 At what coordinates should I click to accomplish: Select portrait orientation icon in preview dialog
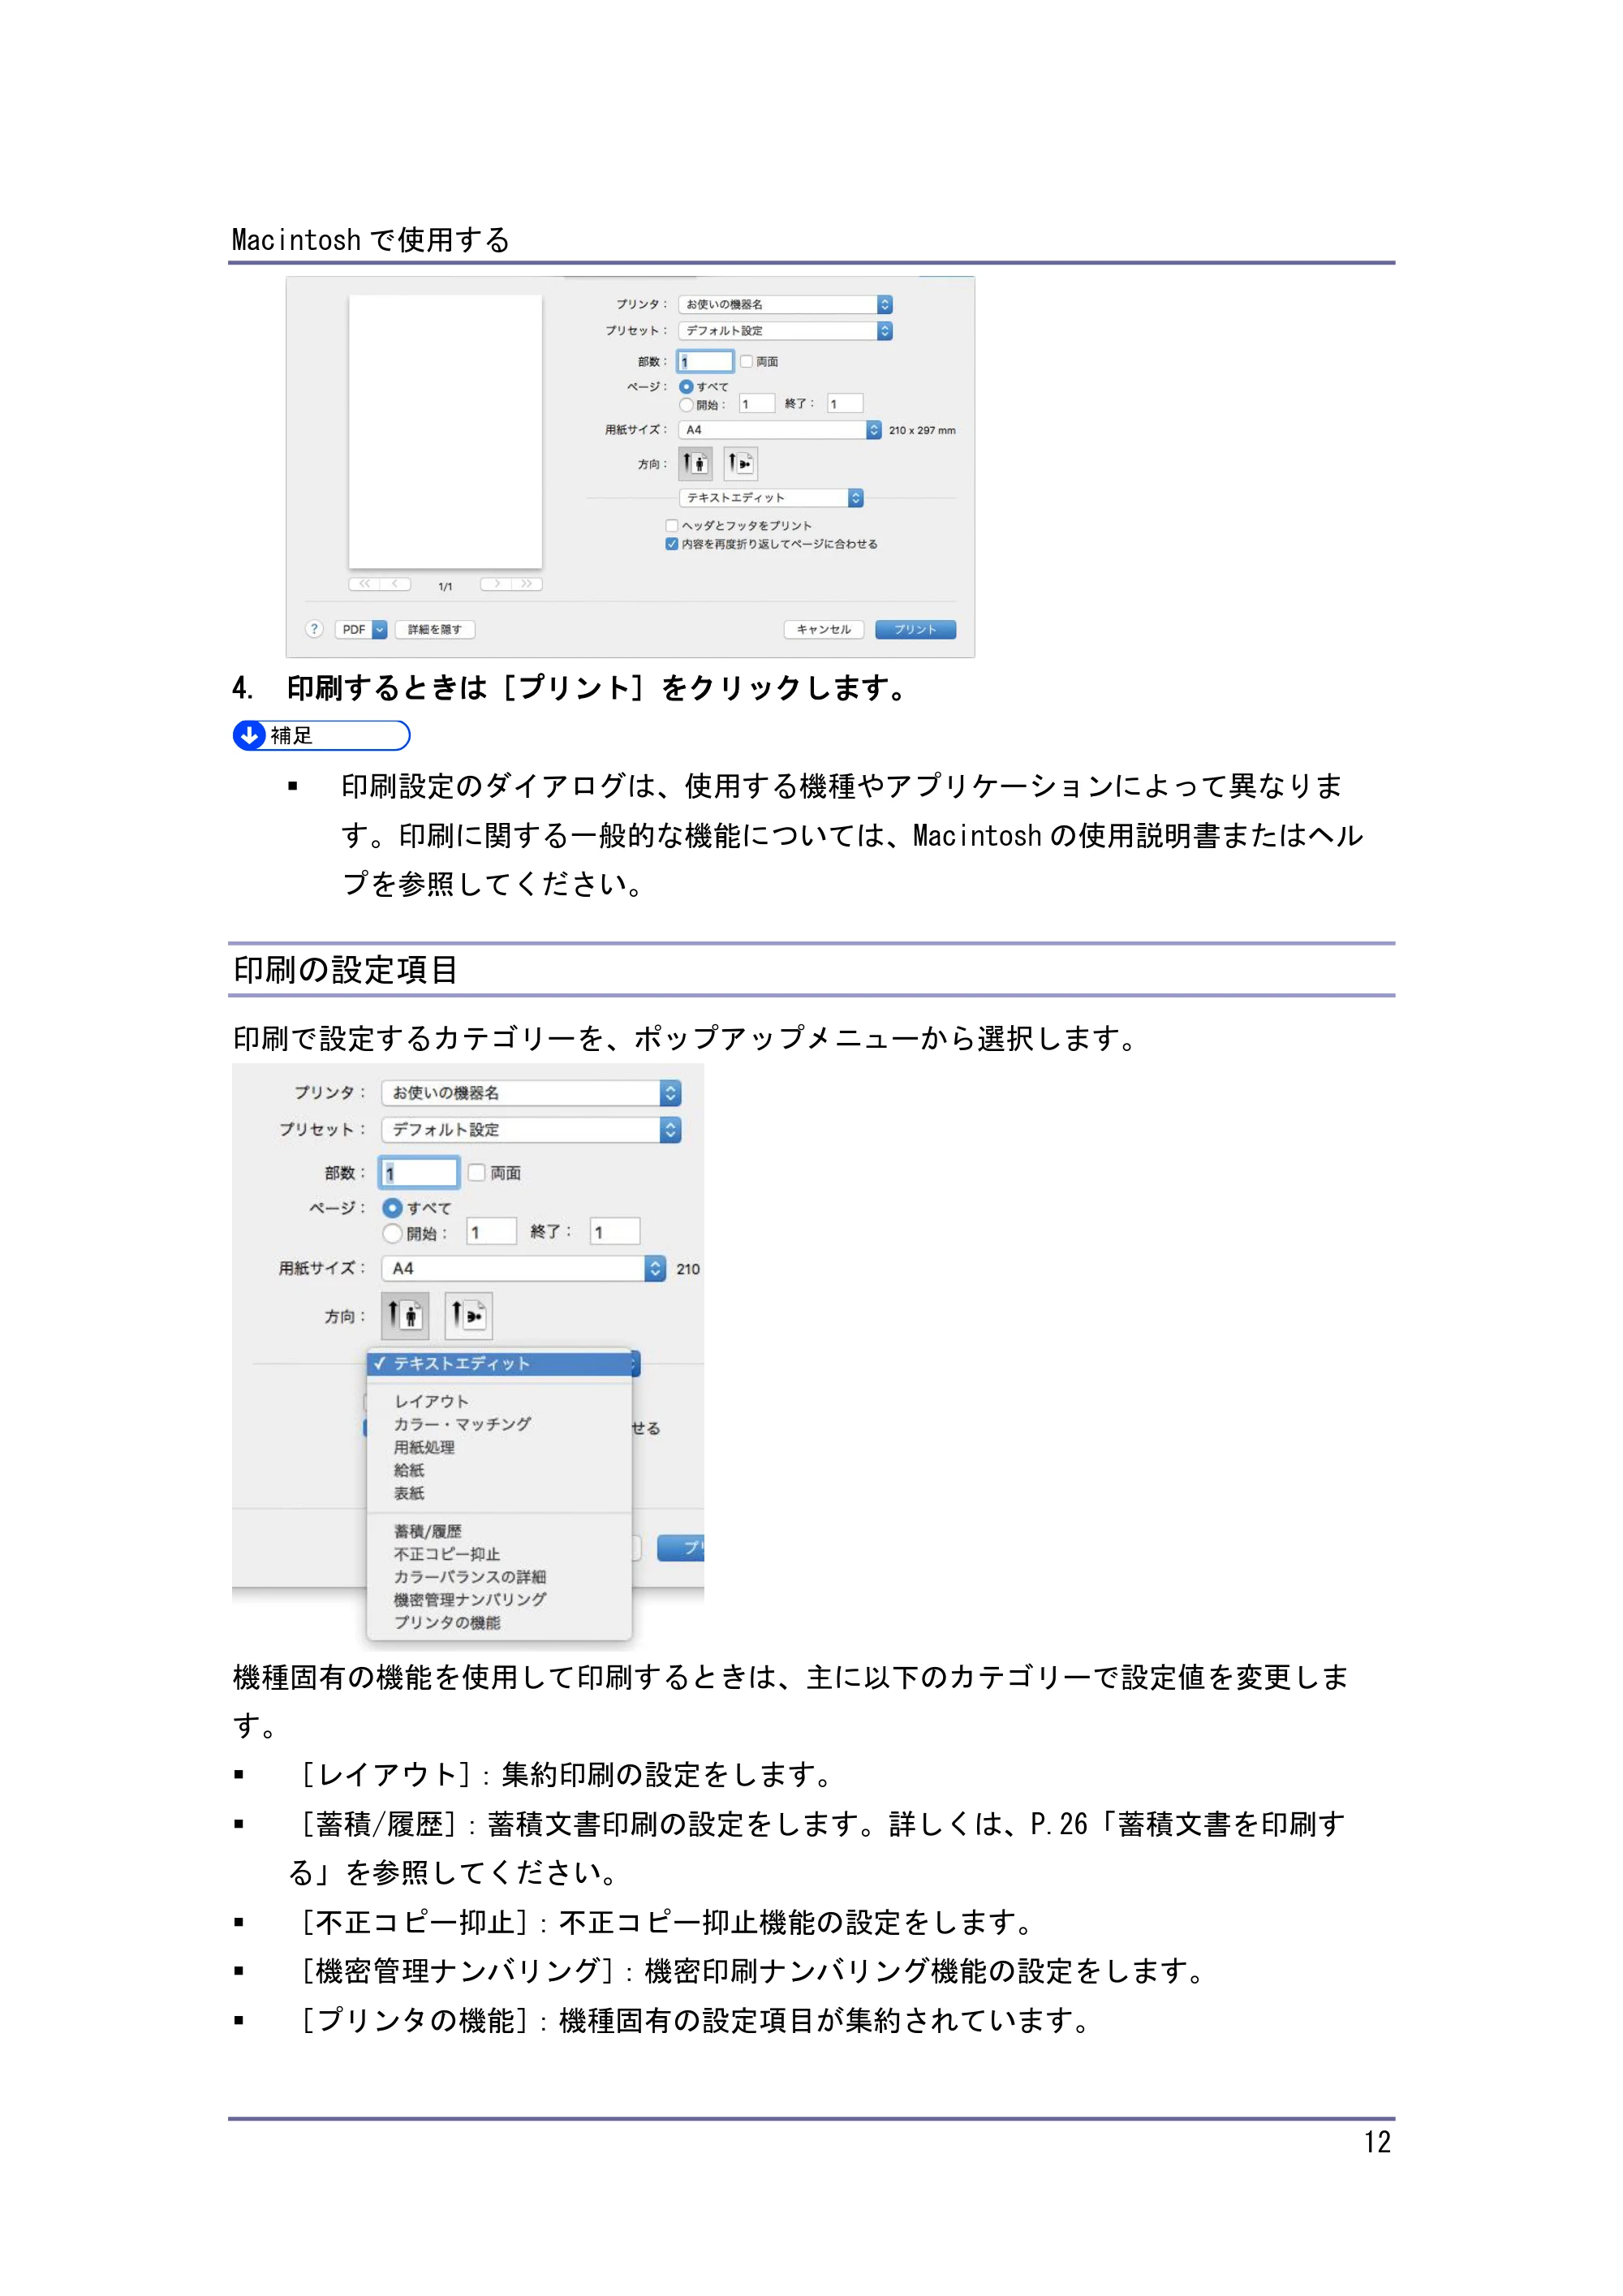(x=695, y=463)
